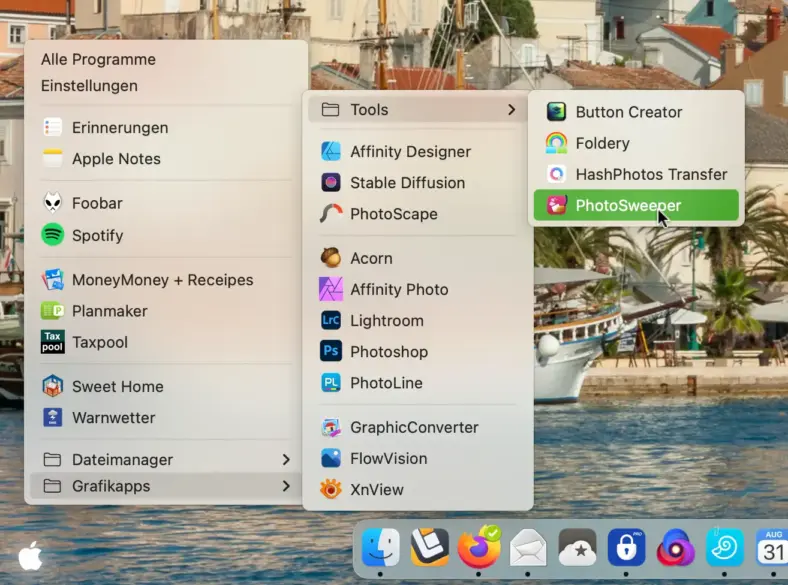Open the Alle Programme entry

point(98,59)
